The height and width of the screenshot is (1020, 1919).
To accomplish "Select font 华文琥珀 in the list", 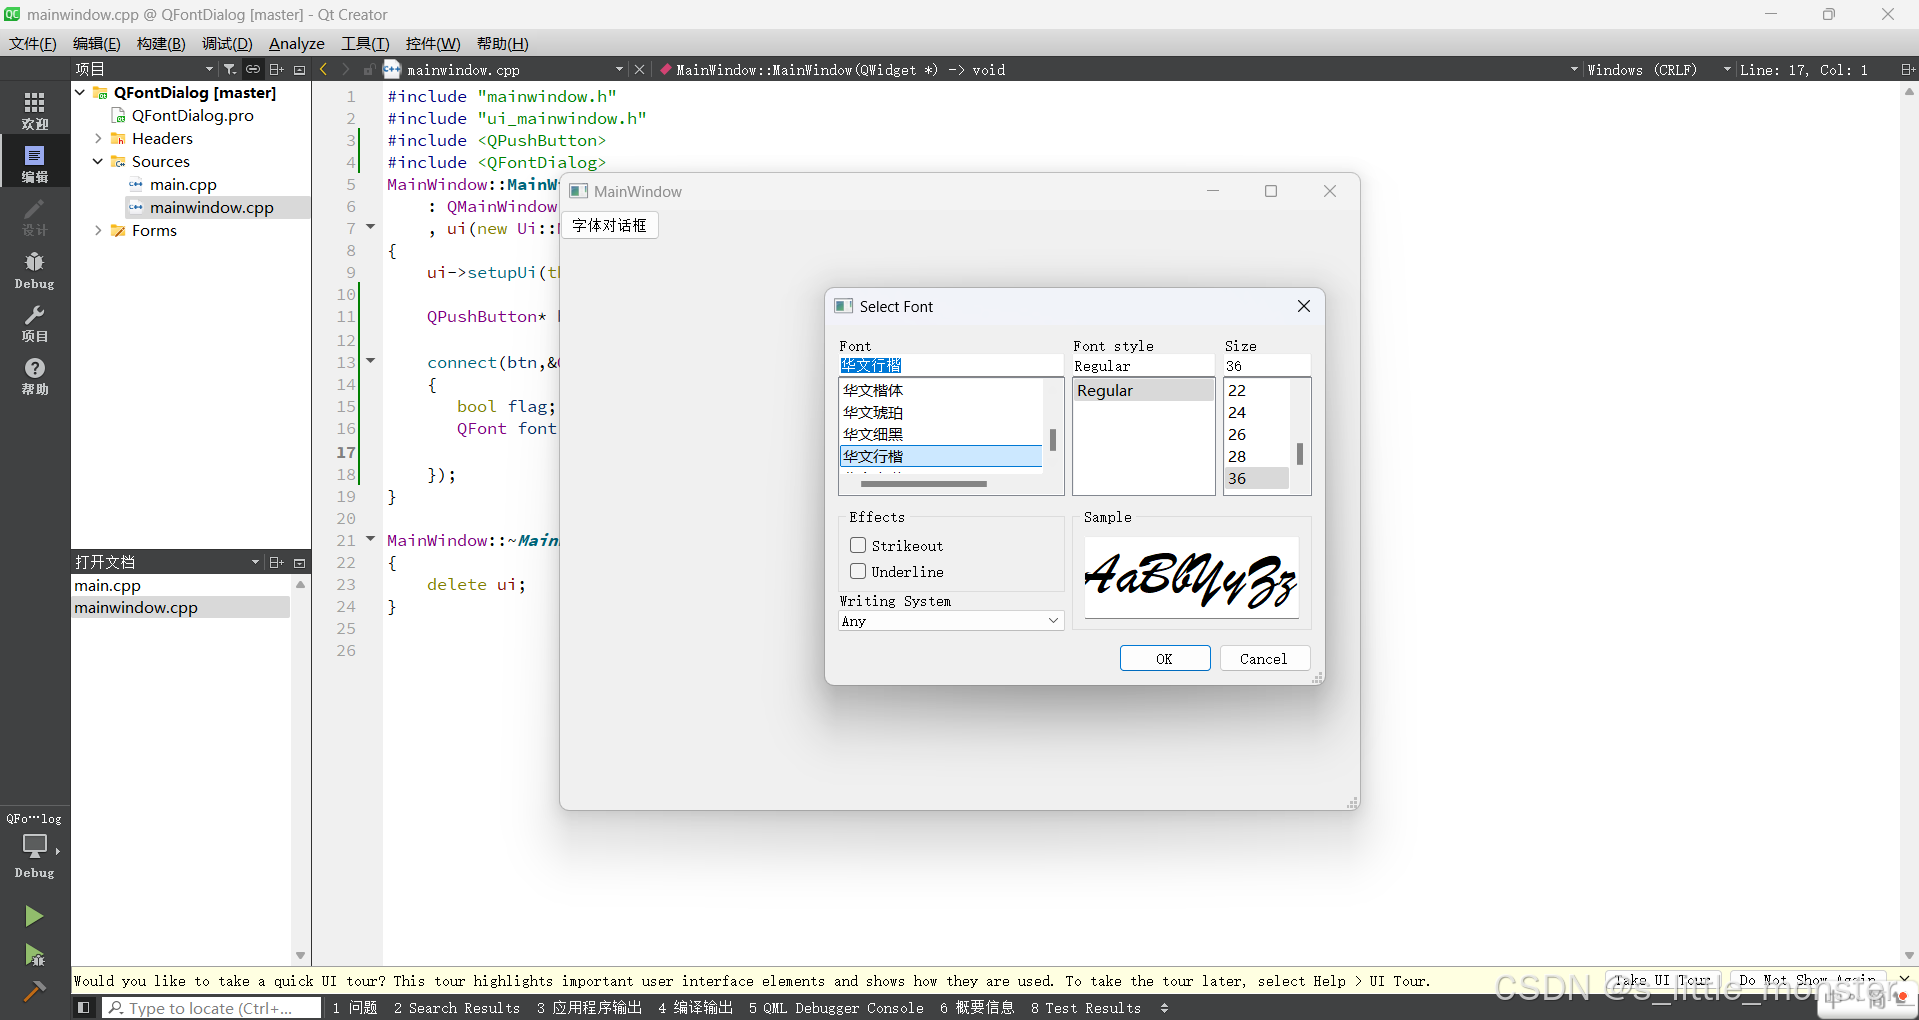I will click(941, 412).
